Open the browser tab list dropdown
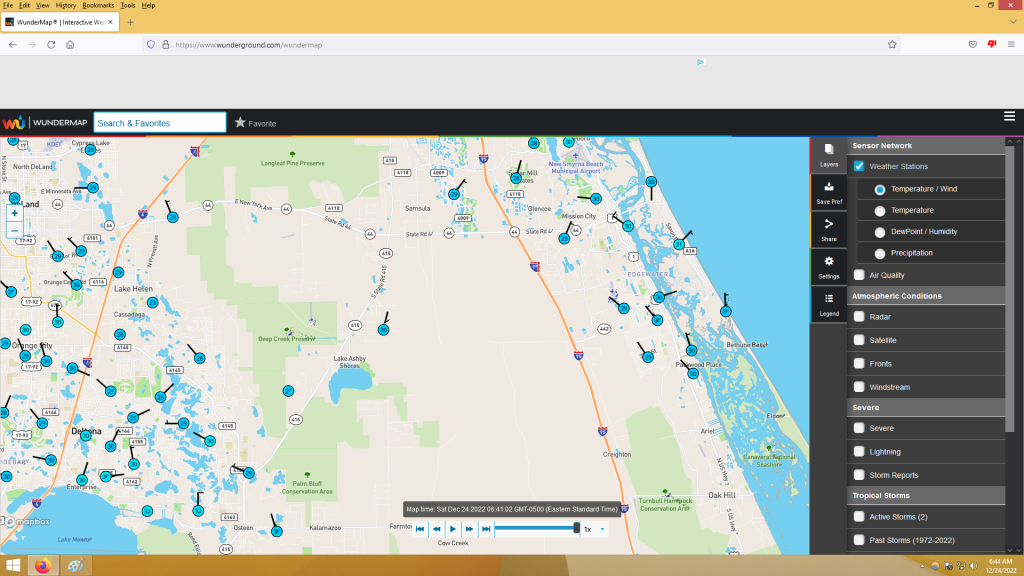This screenshot has width=1024, height=576. [x=1013, y=22]
